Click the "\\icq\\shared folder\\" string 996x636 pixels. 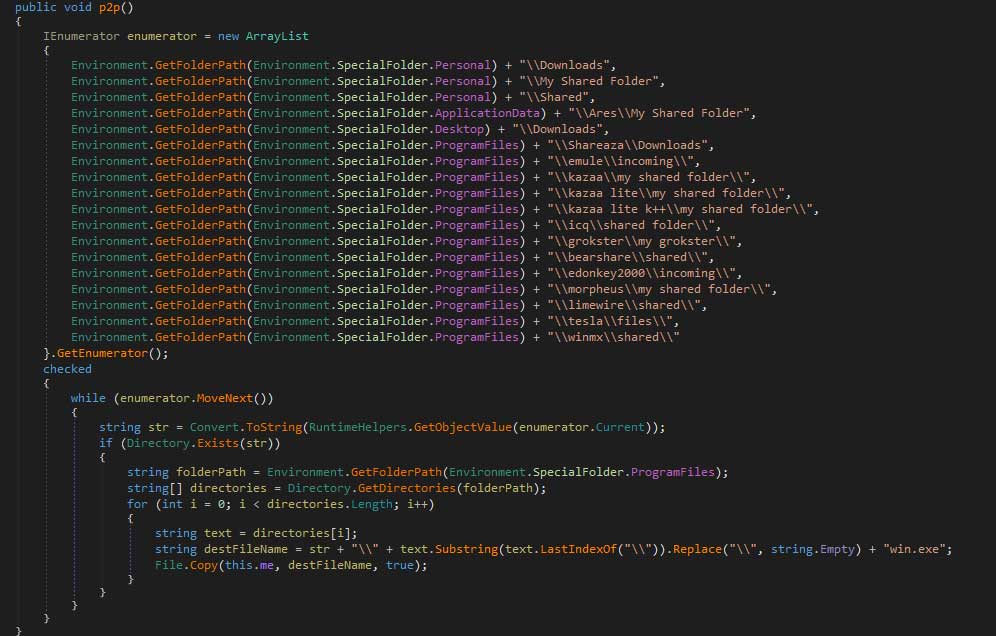(631, 225)
